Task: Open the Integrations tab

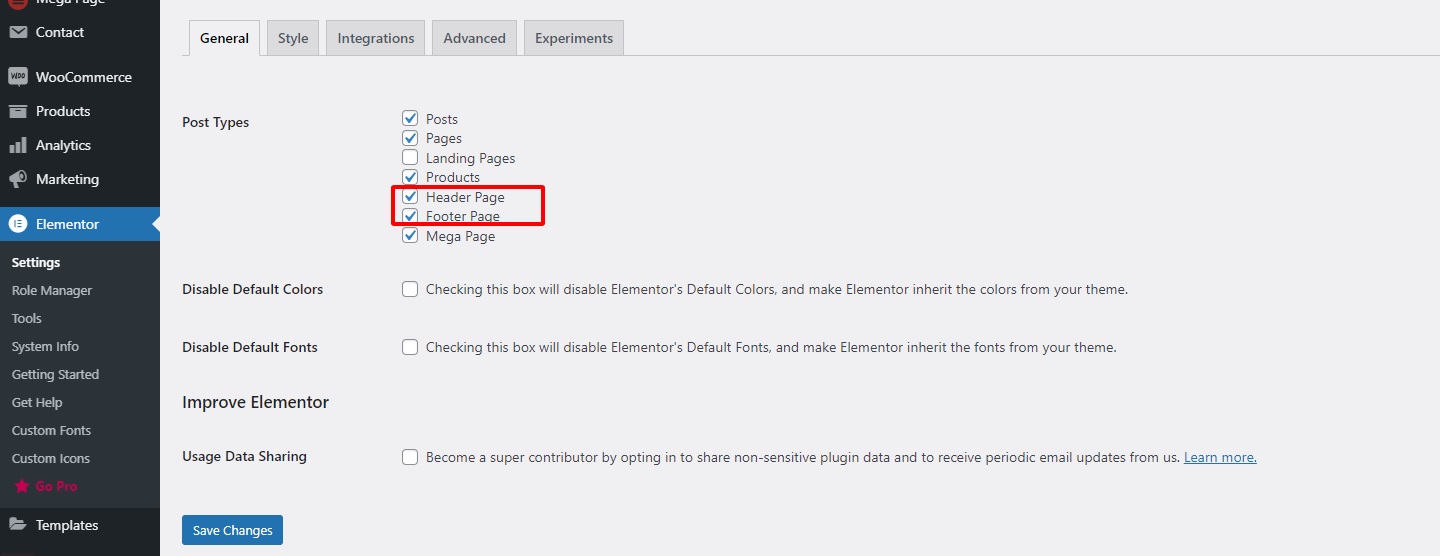Action: (376, 38)
